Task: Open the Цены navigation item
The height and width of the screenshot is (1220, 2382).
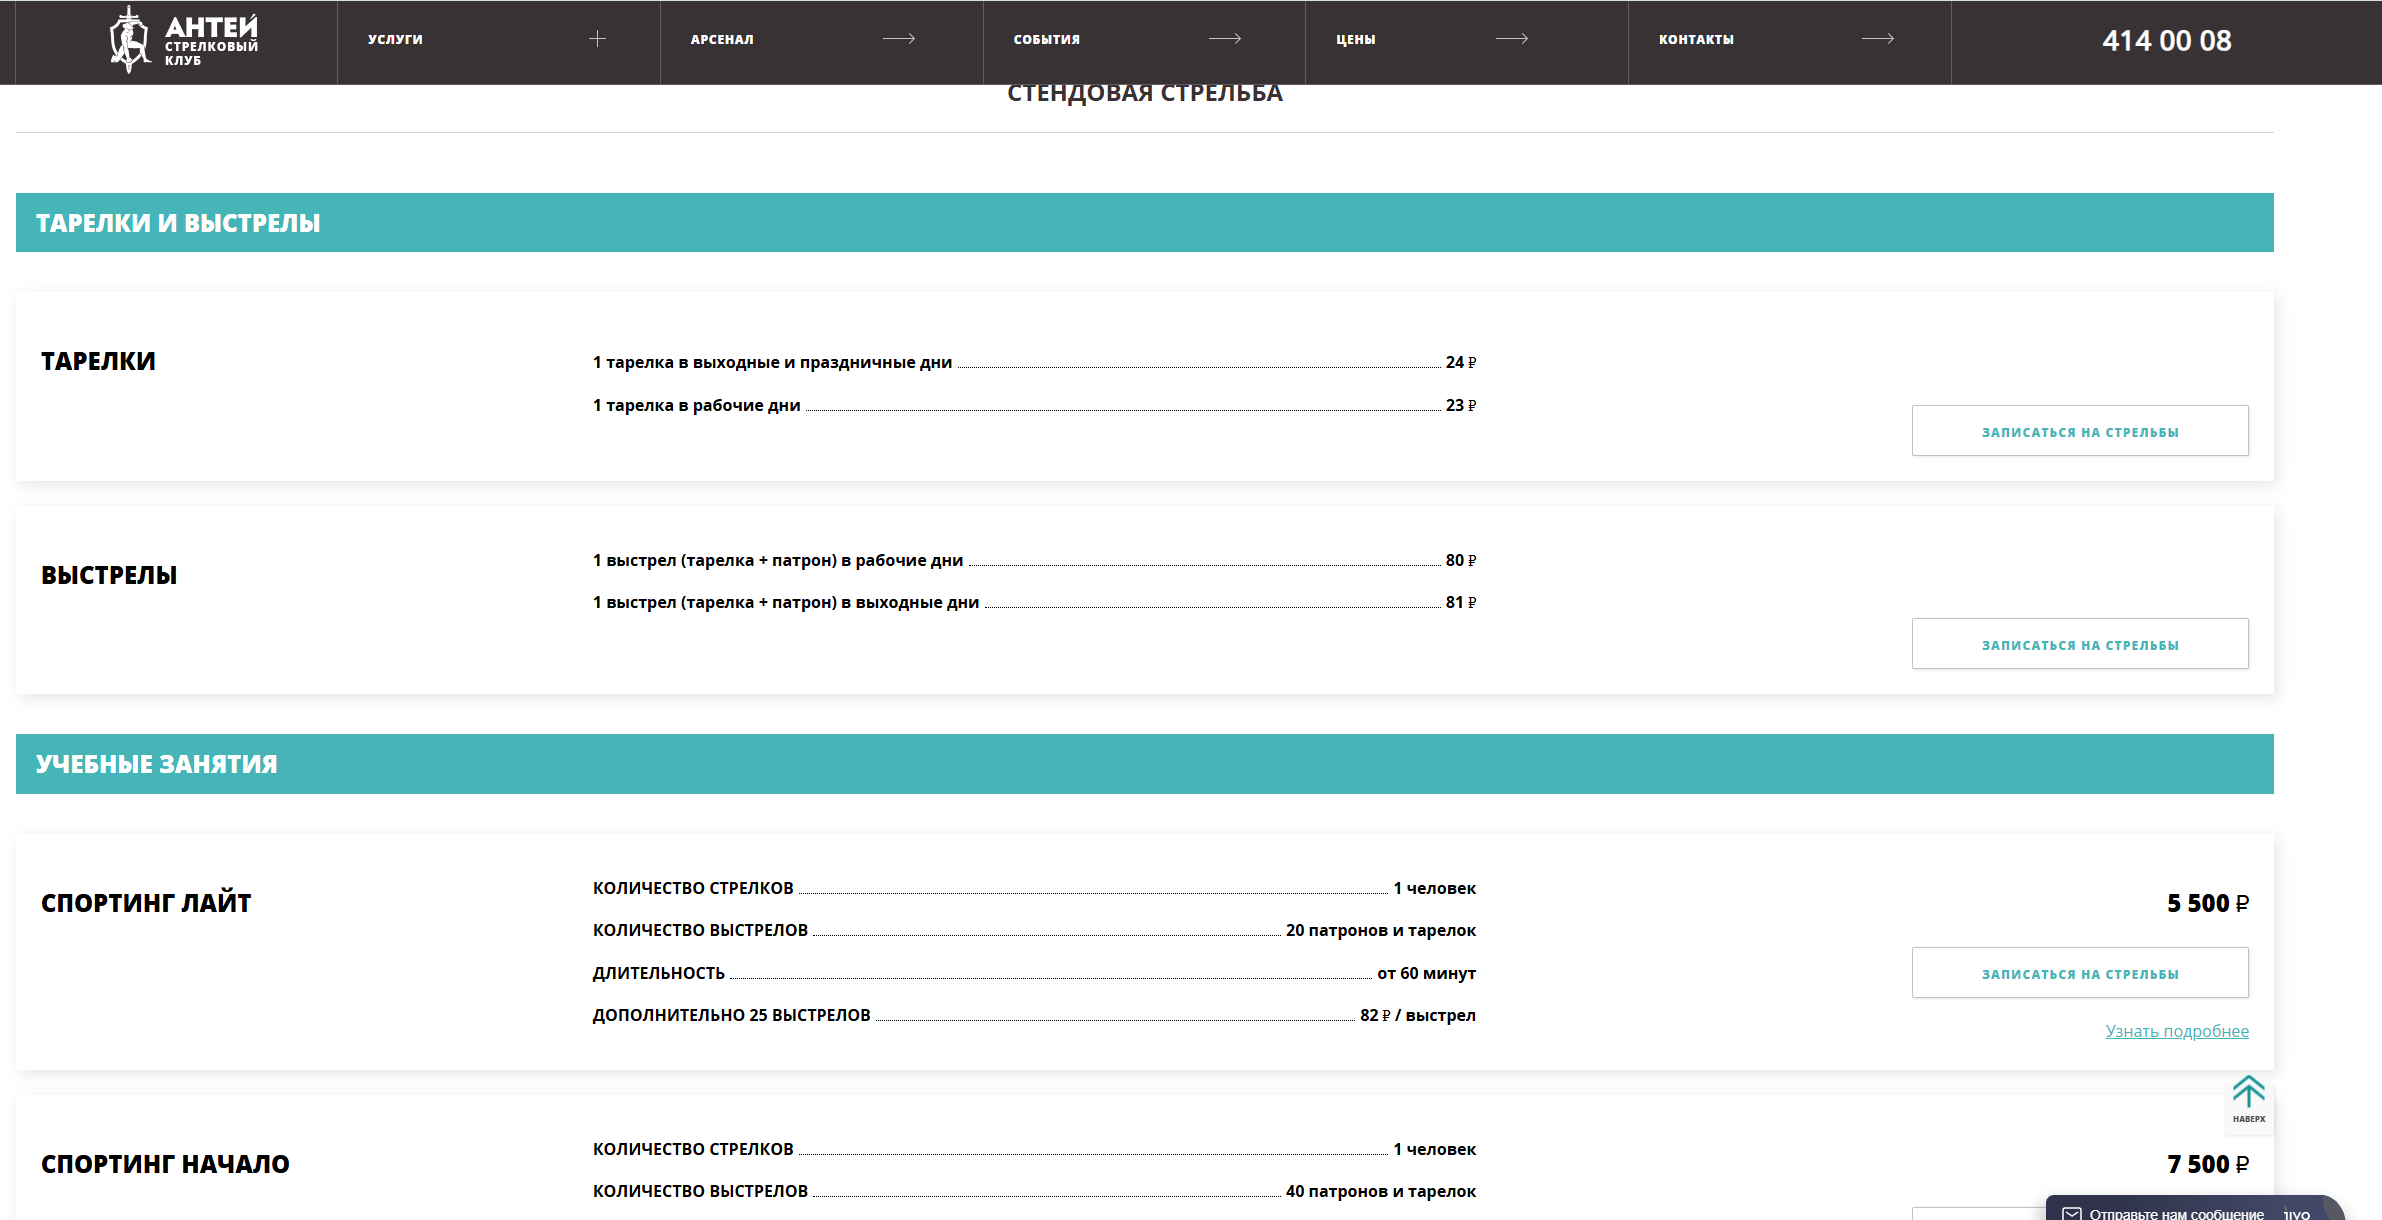Action: coord(1355,40)
